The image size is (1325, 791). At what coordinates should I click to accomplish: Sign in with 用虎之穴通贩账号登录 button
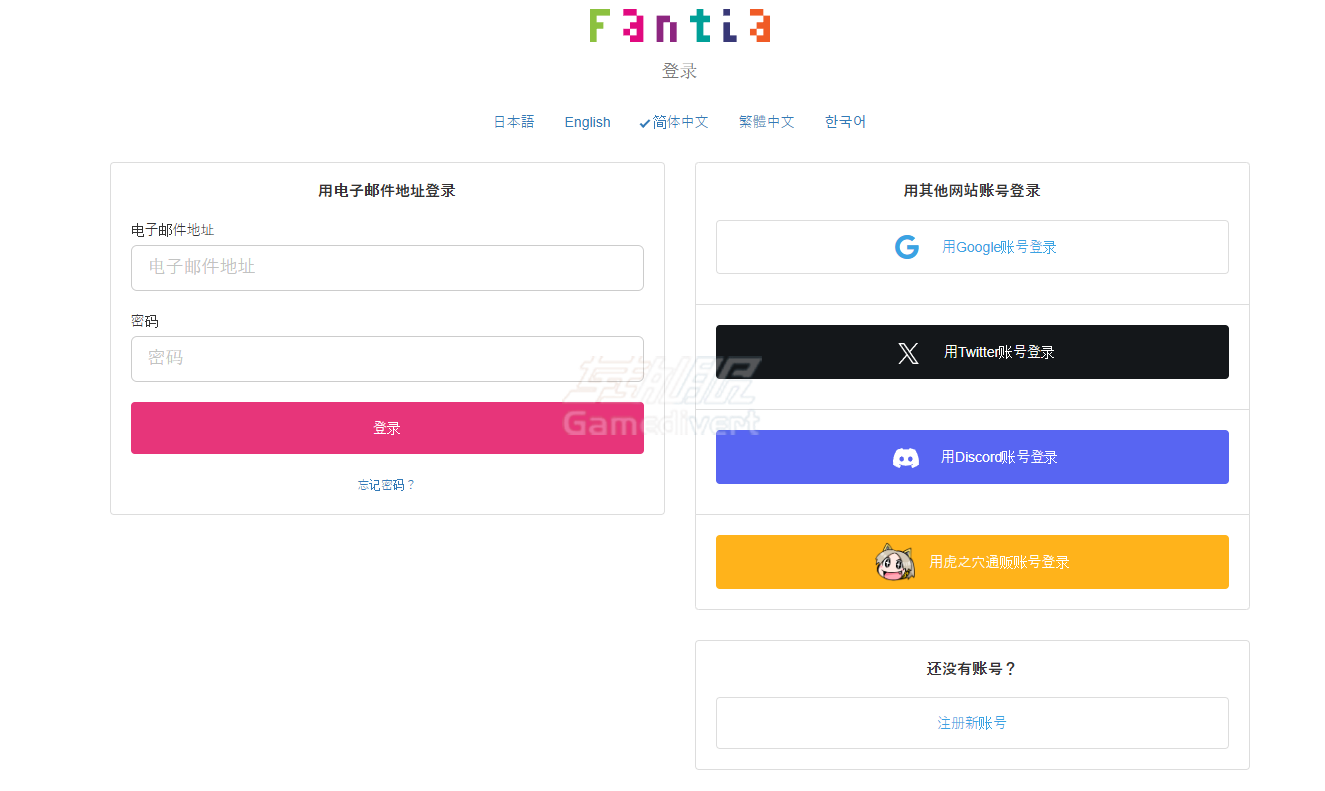(972, 562)
